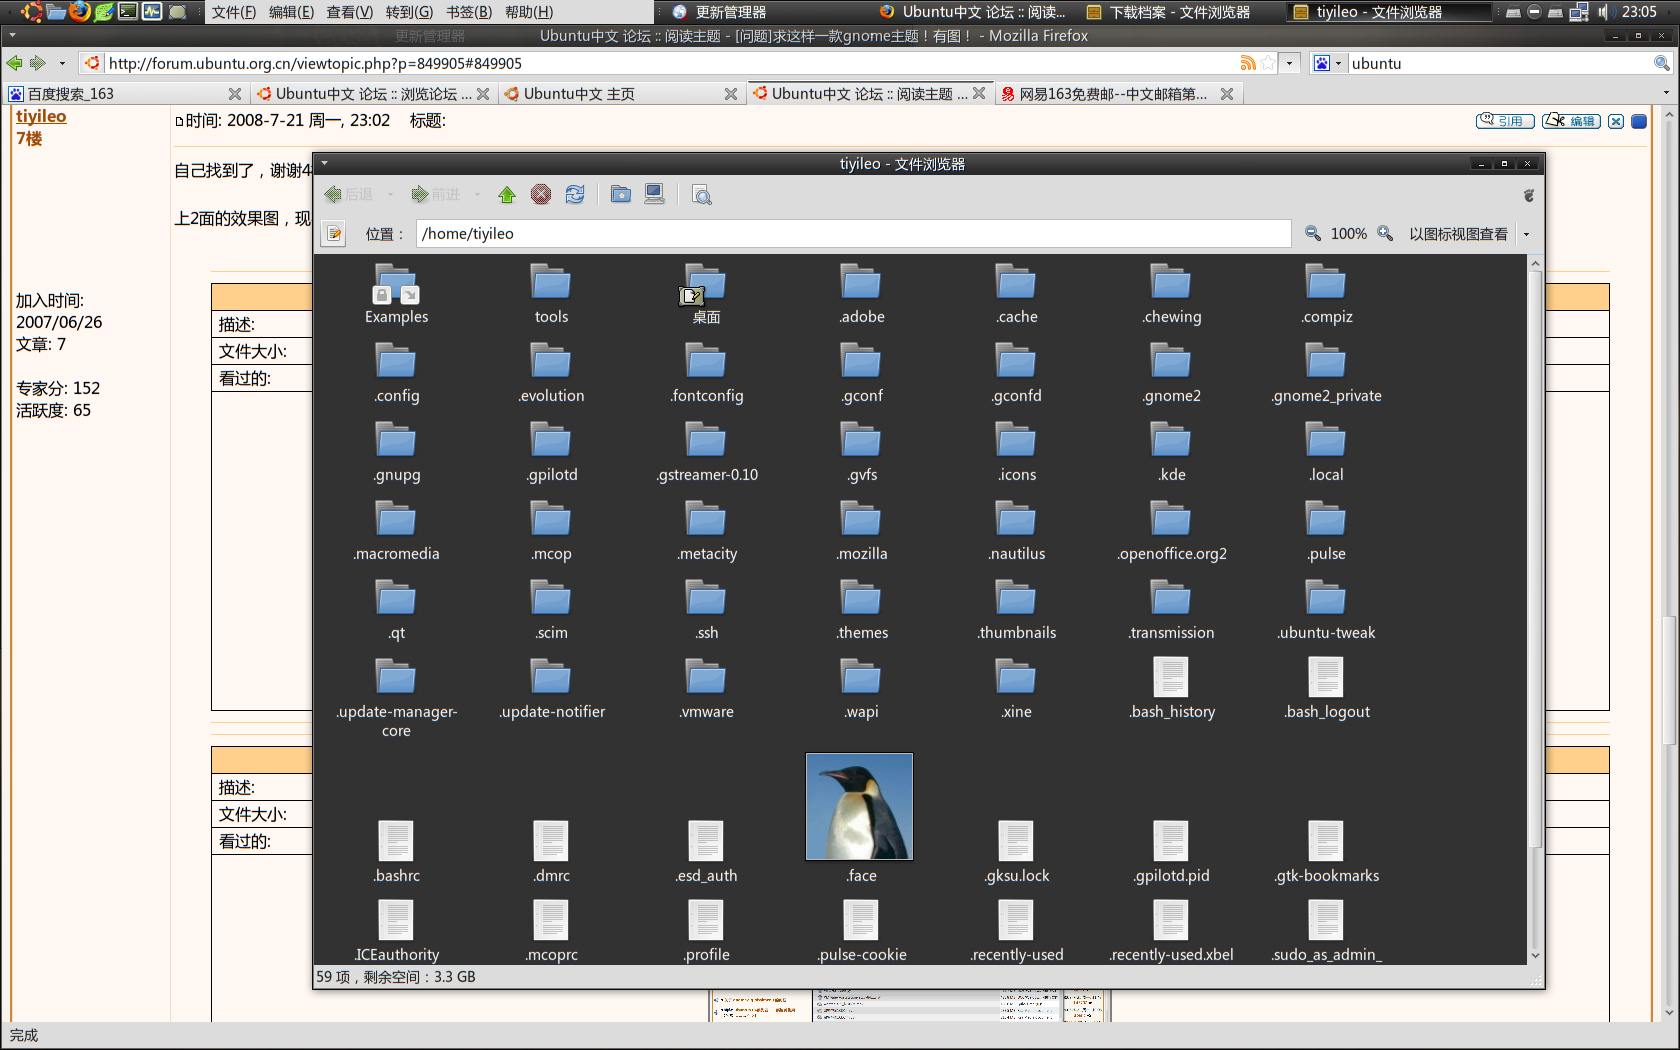Open the search engine selector dropdown
The height and width of the screenshot is (1050, 1680).
(1327, 63)
